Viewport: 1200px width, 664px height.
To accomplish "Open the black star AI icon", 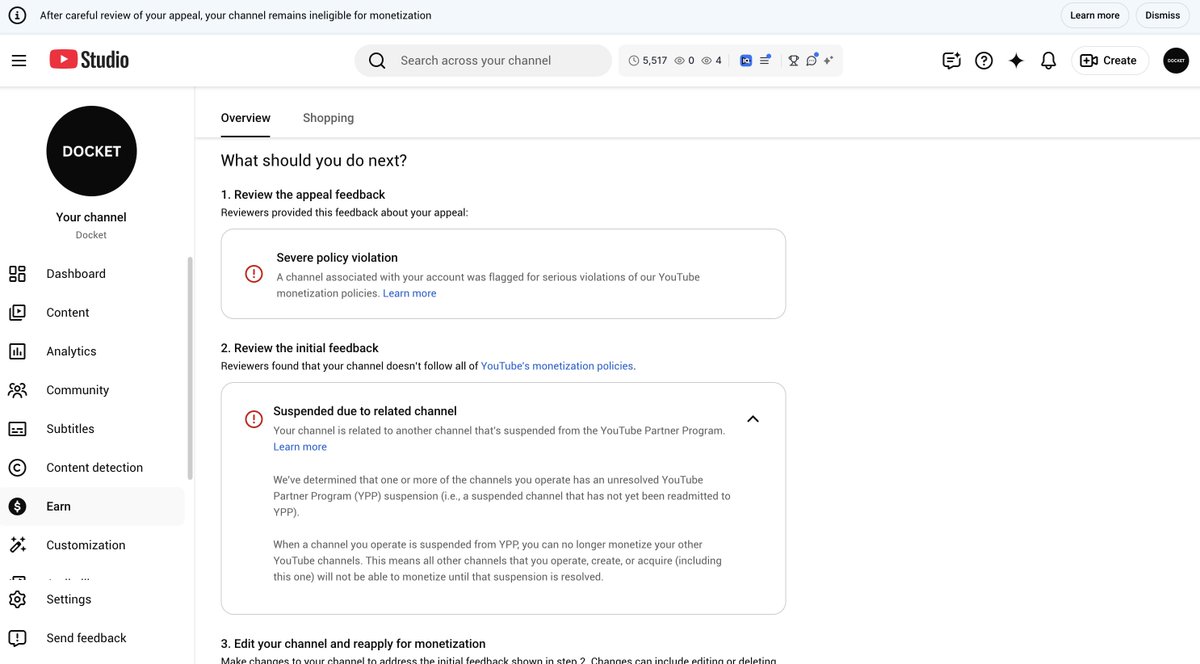I will (x=1016, y=60).
